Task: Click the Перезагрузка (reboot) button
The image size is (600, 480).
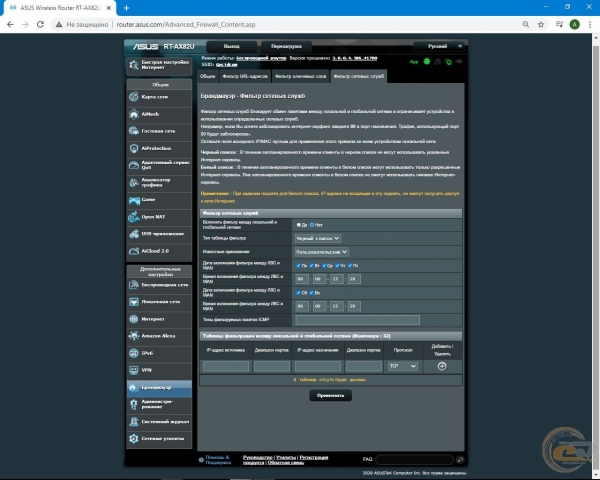Action: point(286,46)
